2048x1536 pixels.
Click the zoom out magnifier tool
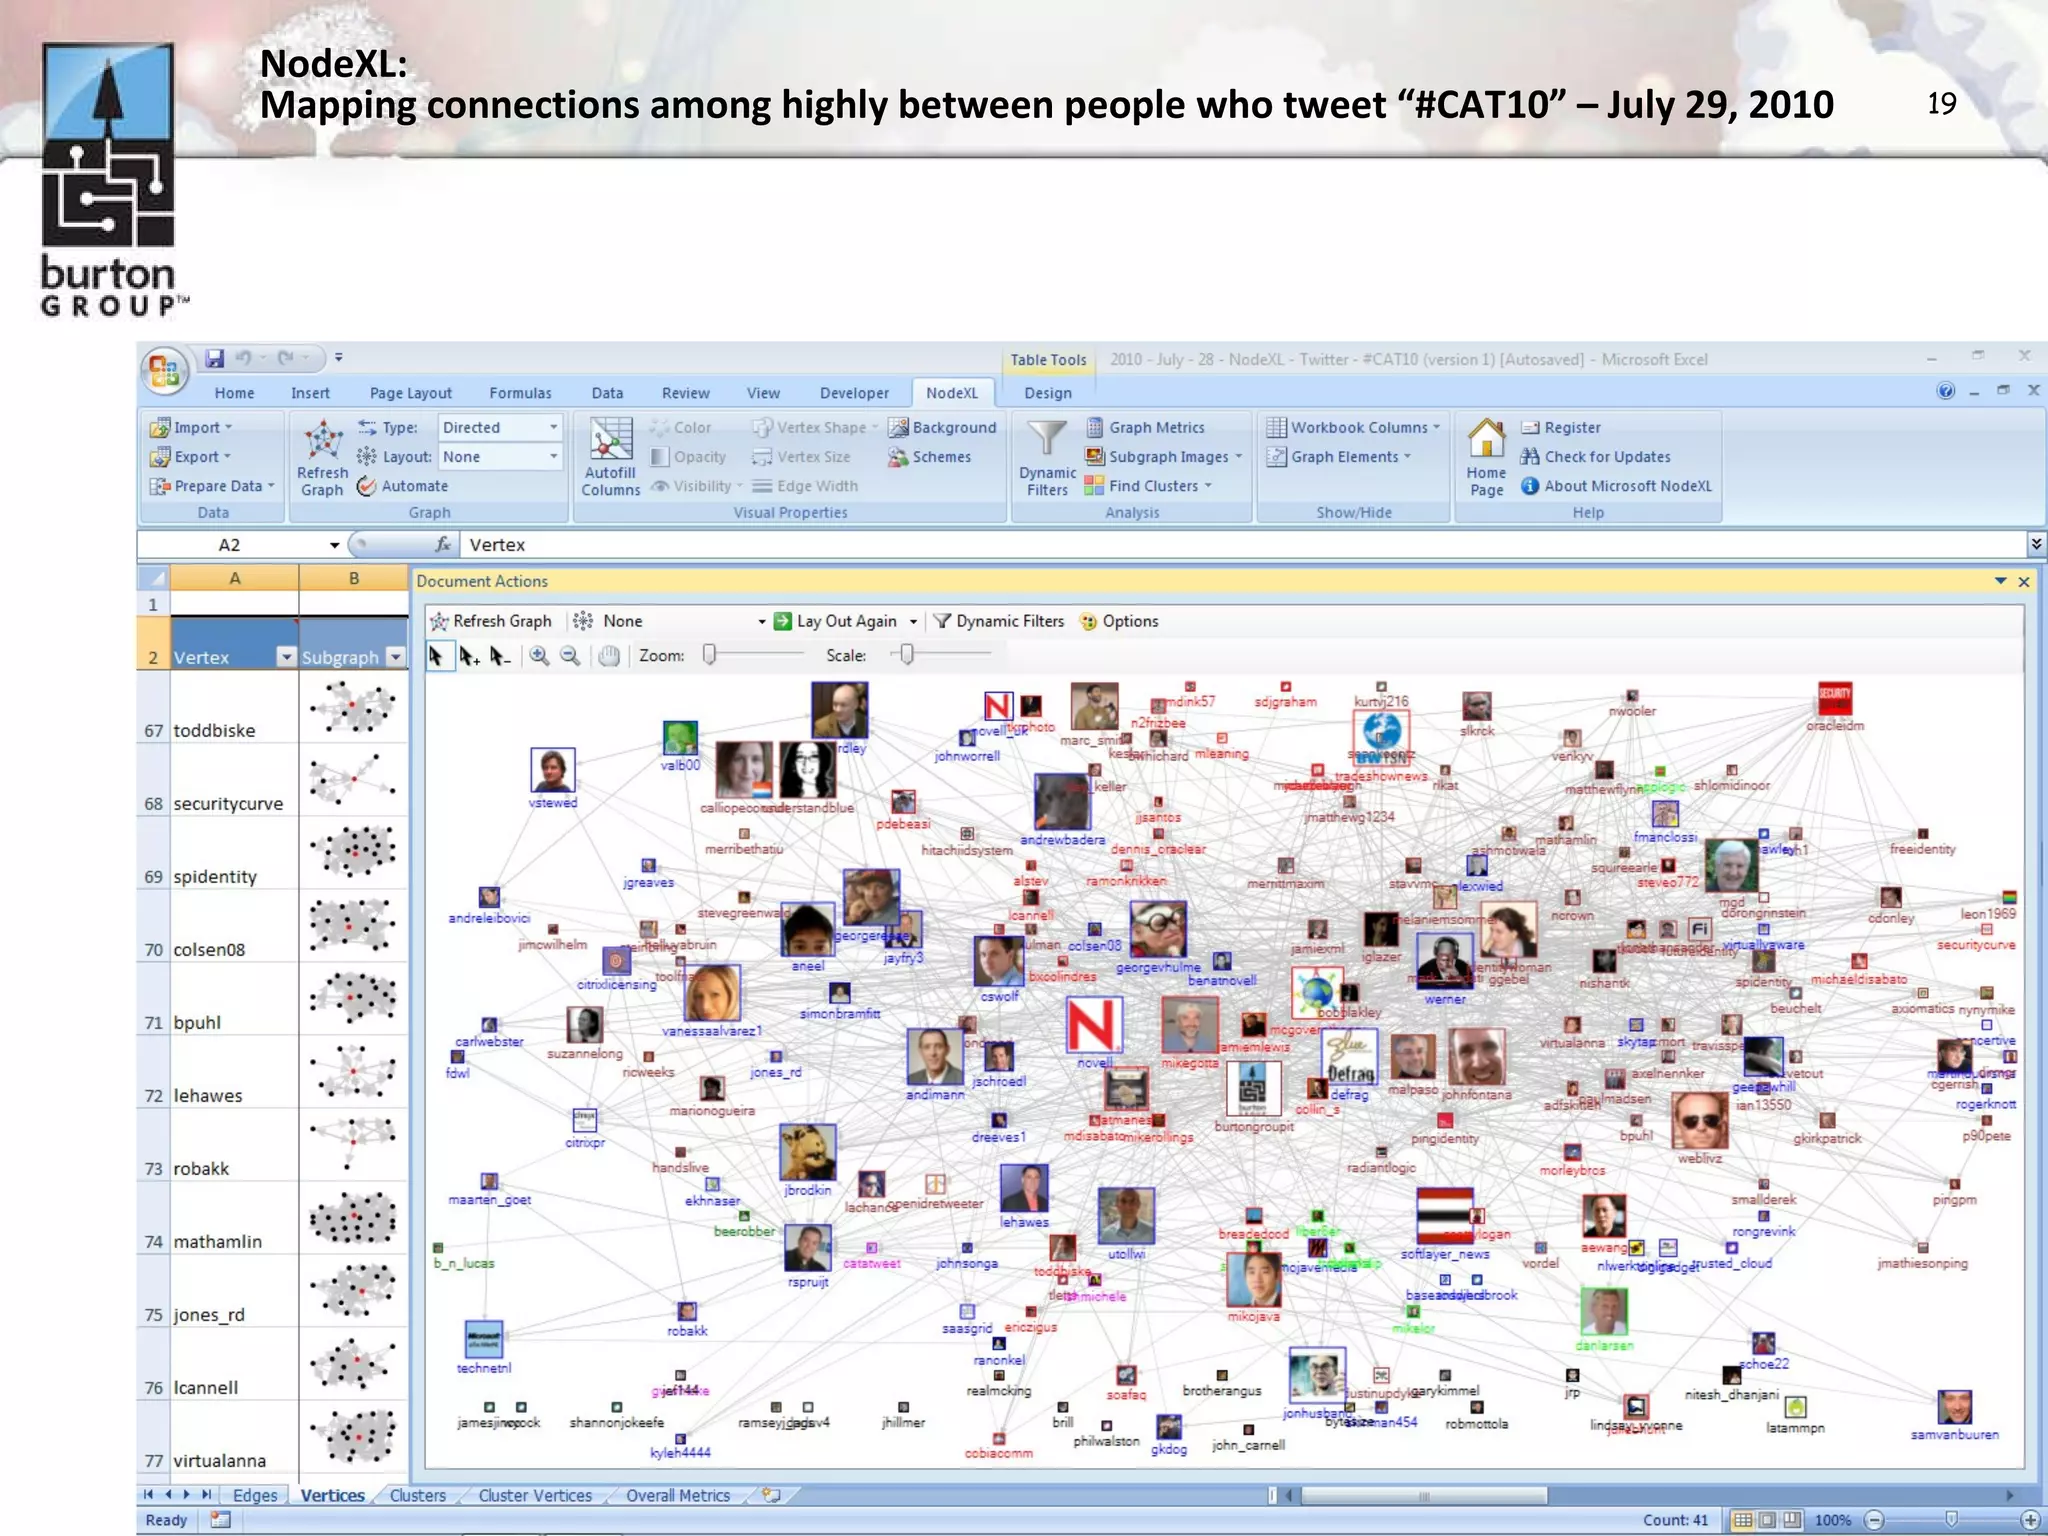(x=570, y=656)
